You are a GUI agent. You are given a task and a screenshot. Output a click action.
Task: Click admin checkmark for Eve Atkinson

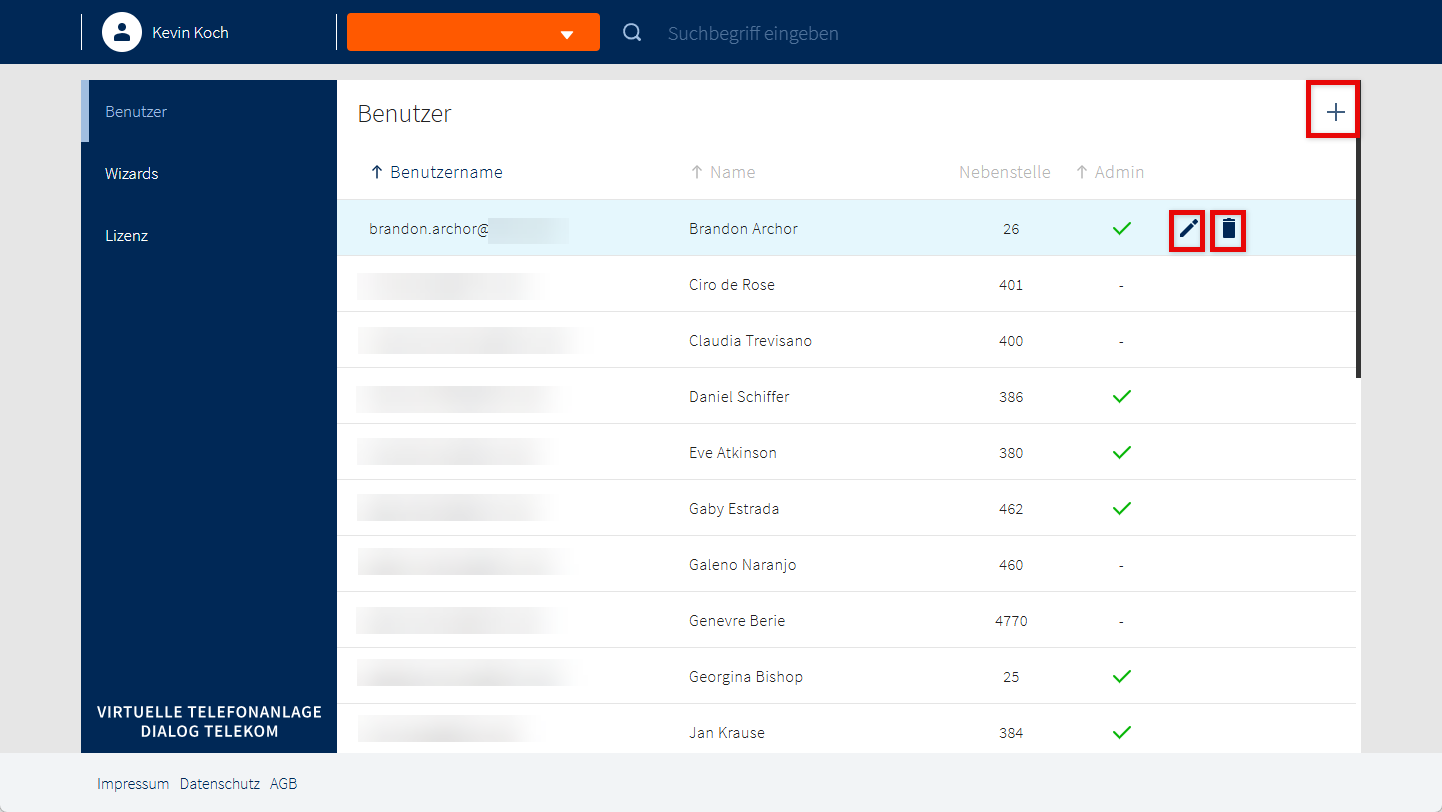point(1121,453)
